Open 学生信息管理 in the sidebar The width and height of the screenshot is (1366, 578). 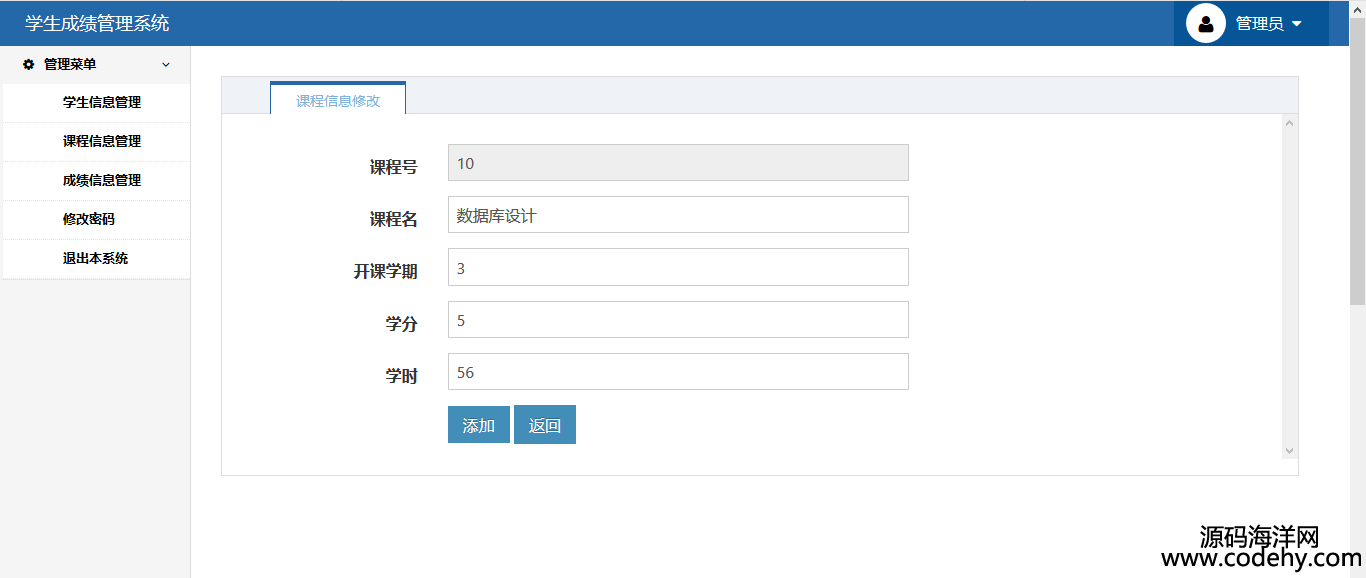pyautogui.click(x=102, y=102)
